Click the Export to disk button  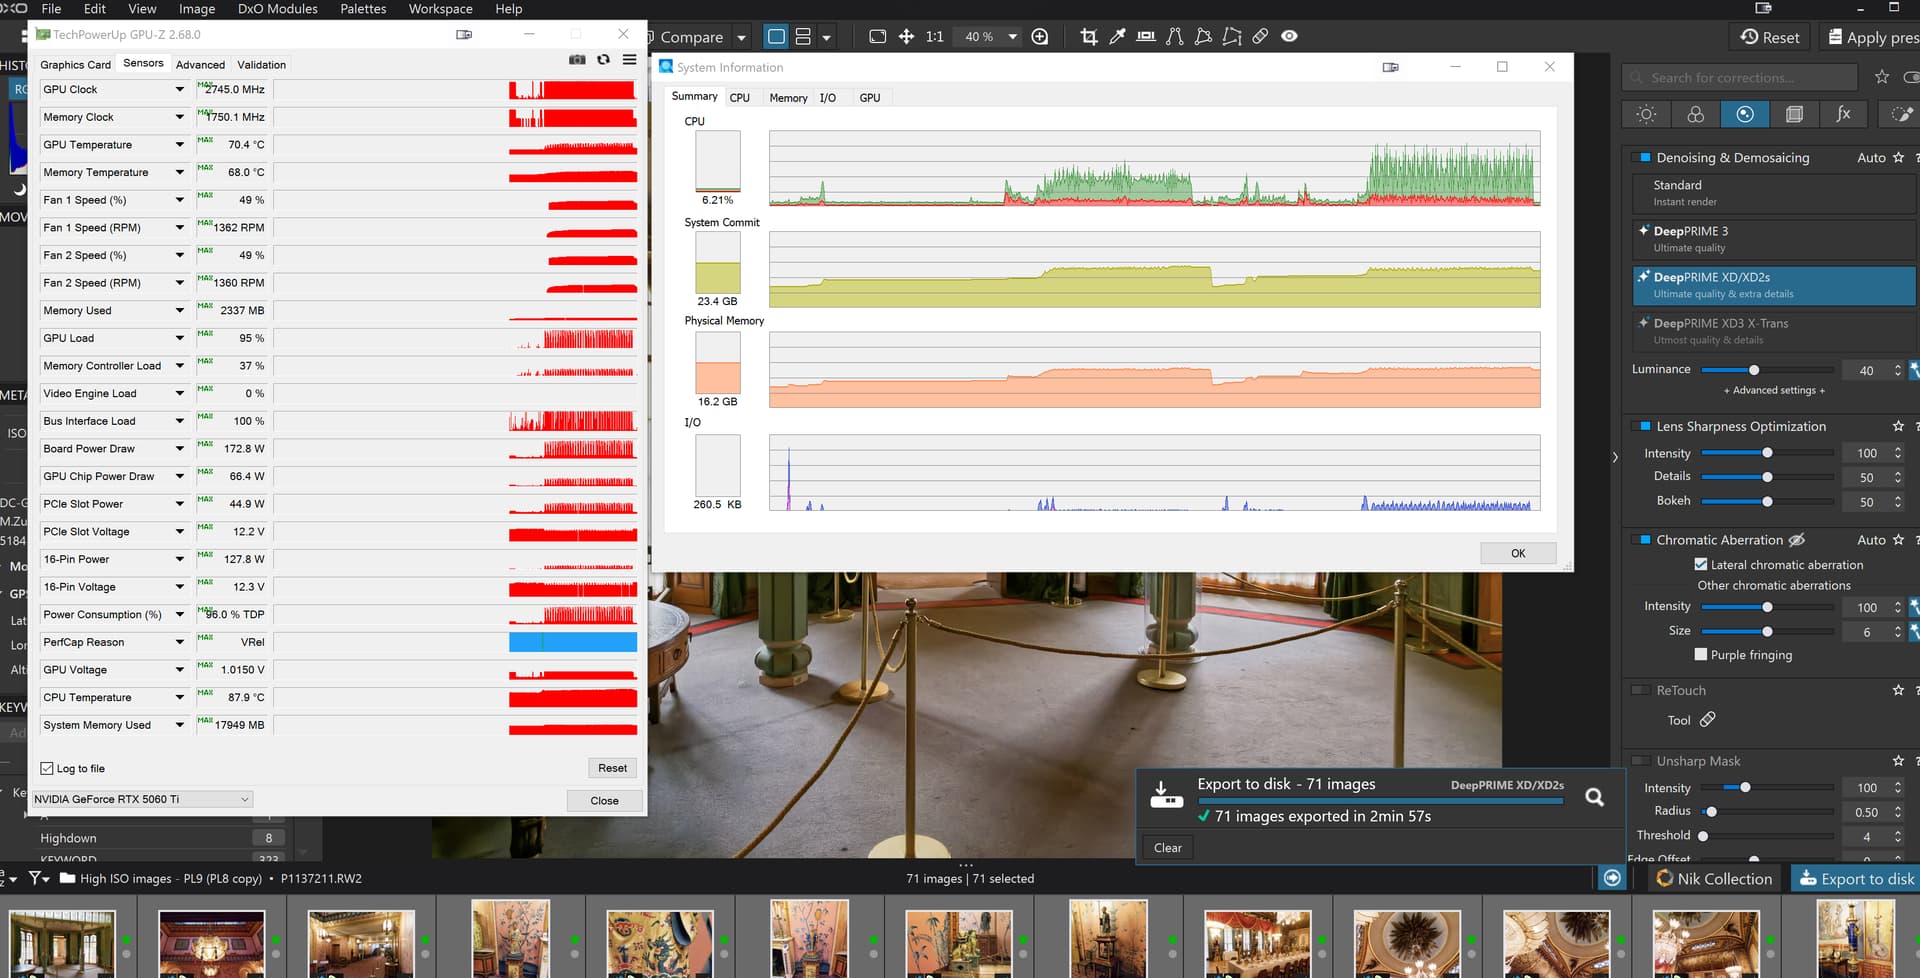tap(1856, 879)
